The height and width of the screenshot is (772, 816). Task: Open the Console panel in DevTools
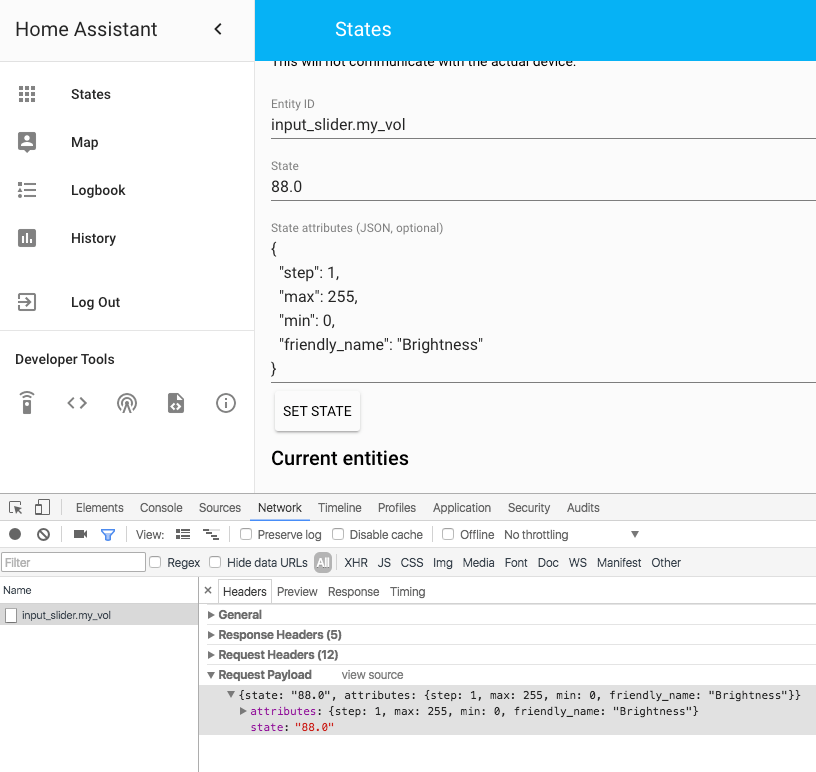point(160,507)
